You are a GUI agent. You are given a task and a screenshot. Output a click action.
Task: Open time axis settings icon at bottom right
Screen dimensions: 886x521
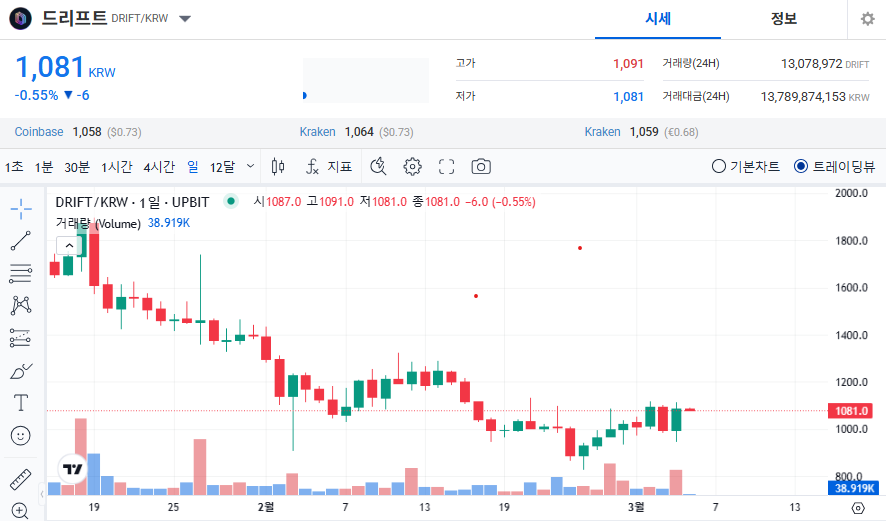pyautogui.click(x=858, y=507)
